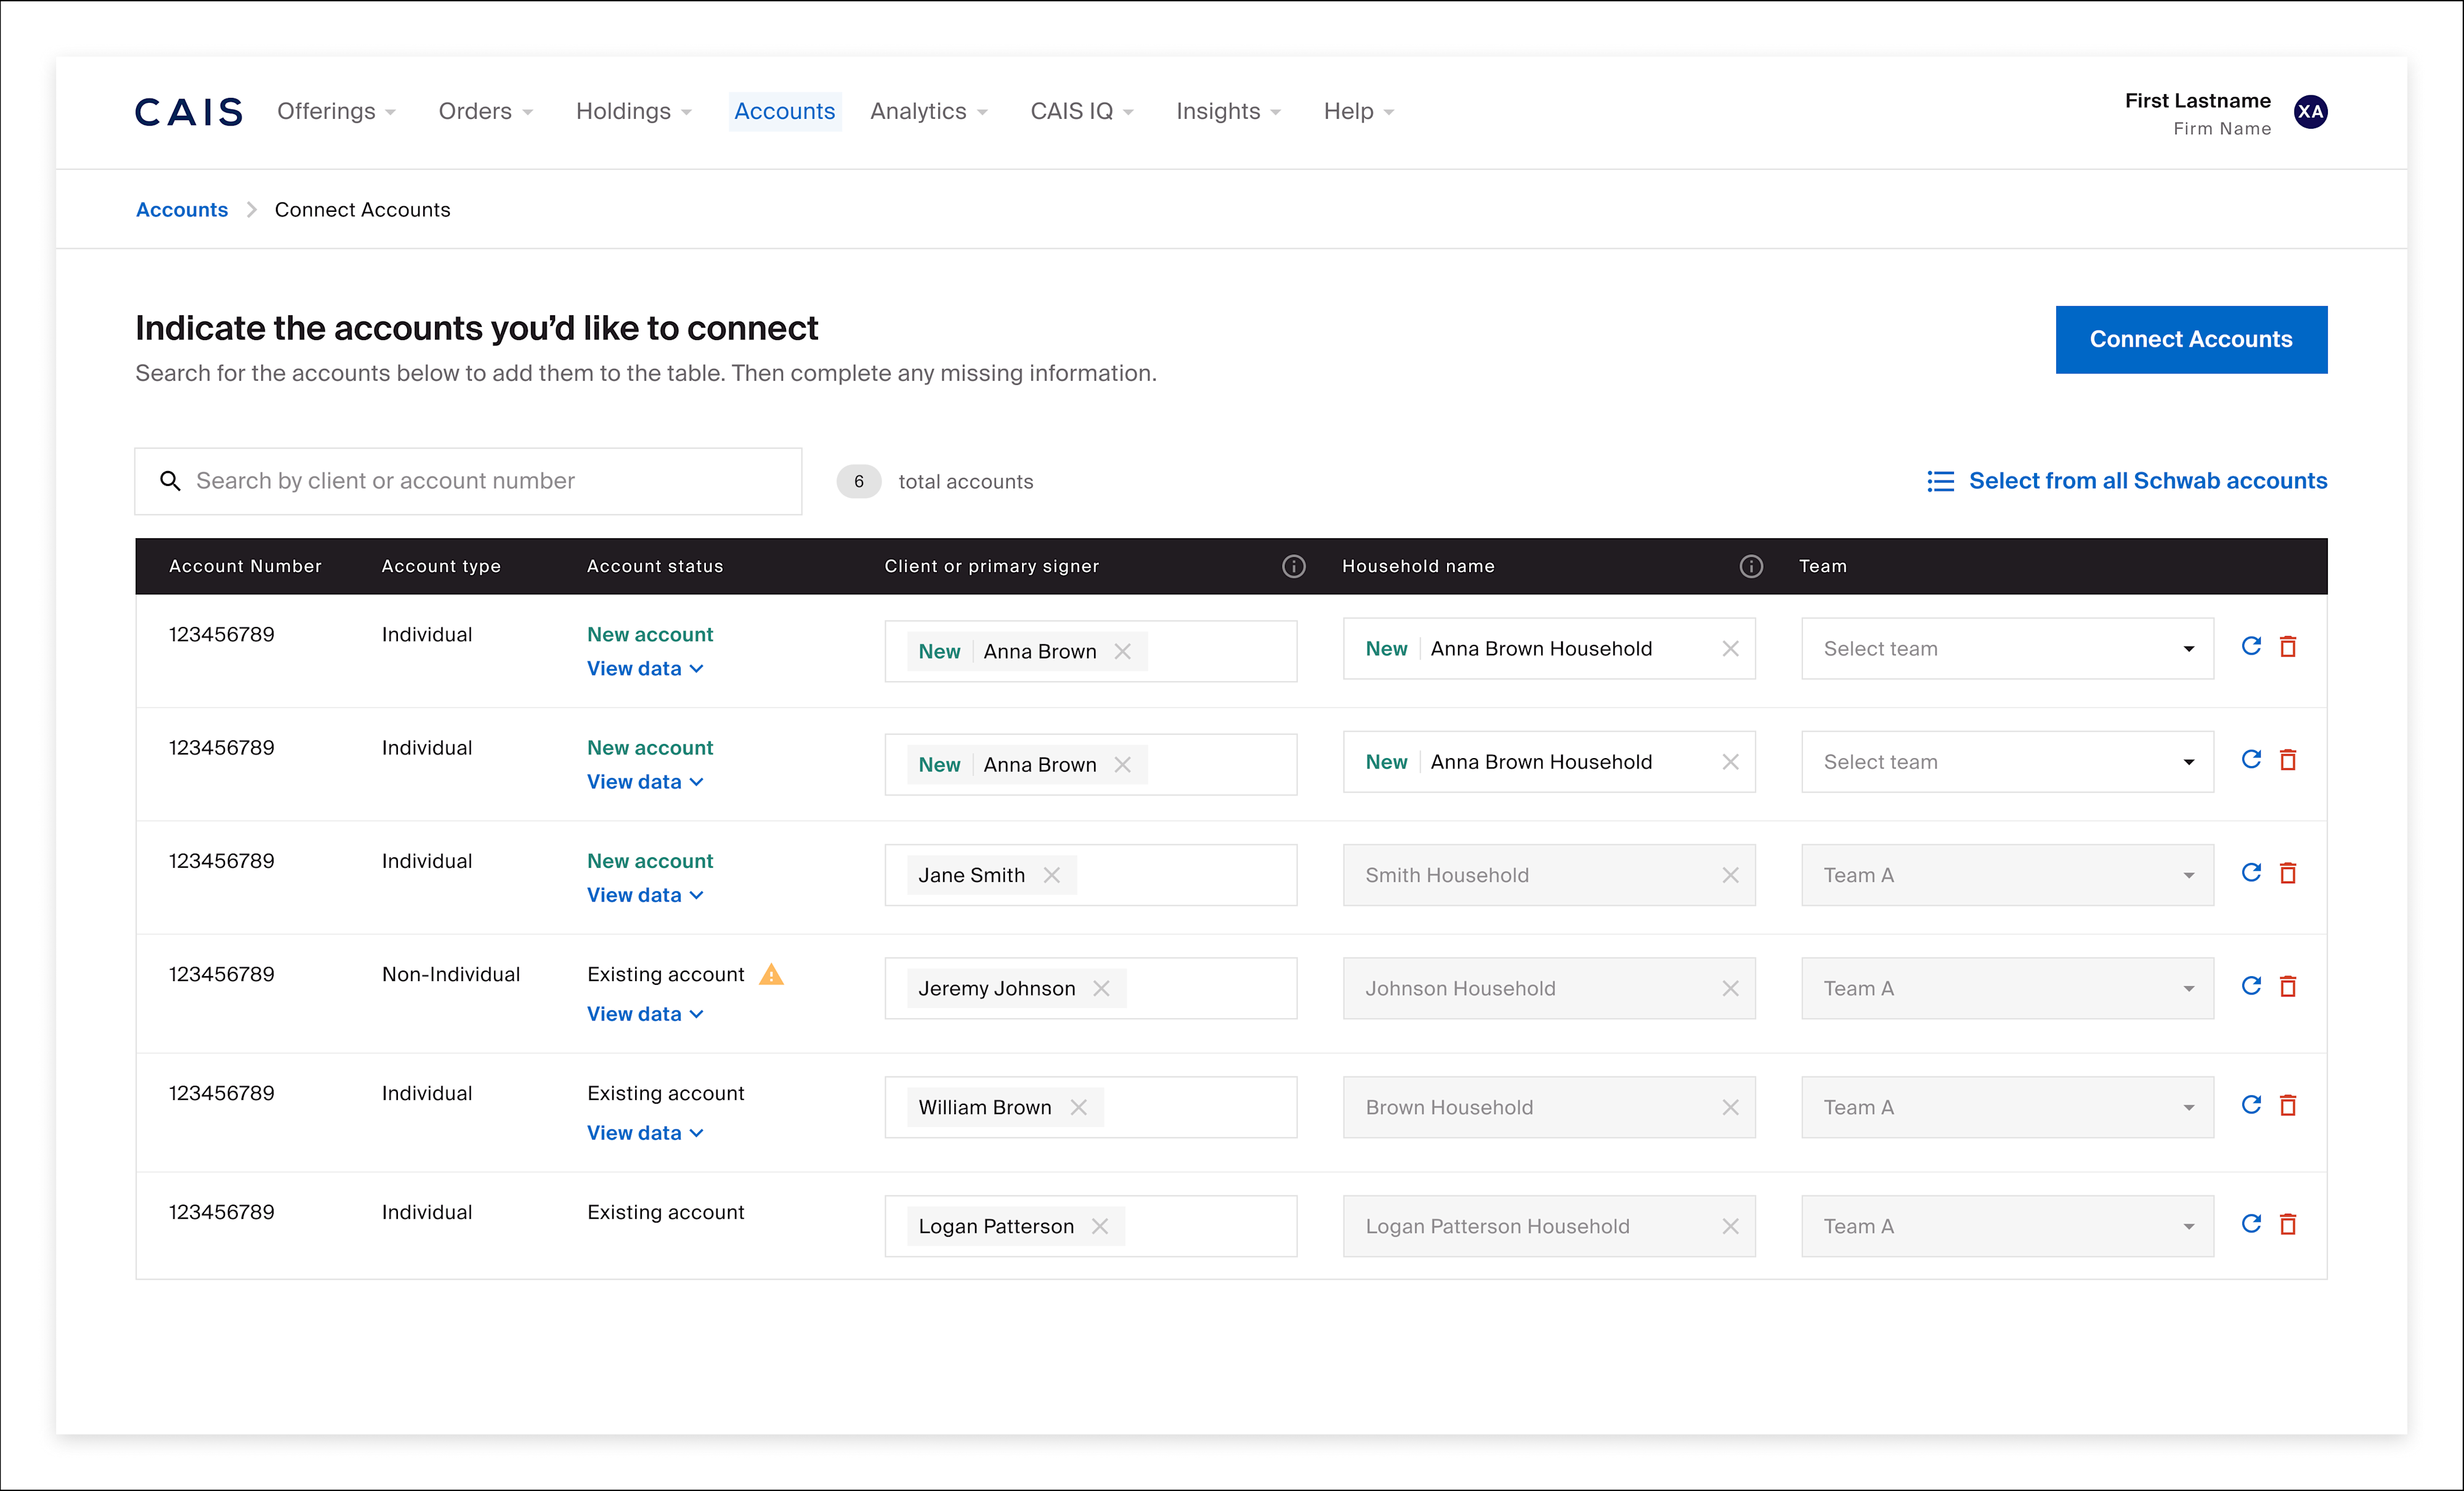Click warning triangle next to Existing account
This screenshot has width=2464, height=1491.
pos(771,974)
